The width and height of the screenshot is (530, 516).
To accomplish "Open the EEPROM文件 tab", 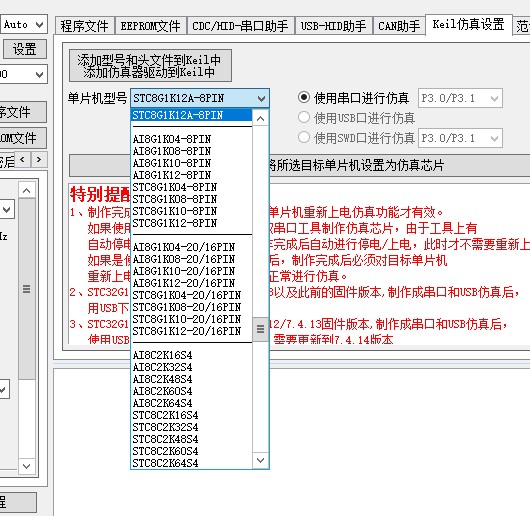I will point(150,26).
